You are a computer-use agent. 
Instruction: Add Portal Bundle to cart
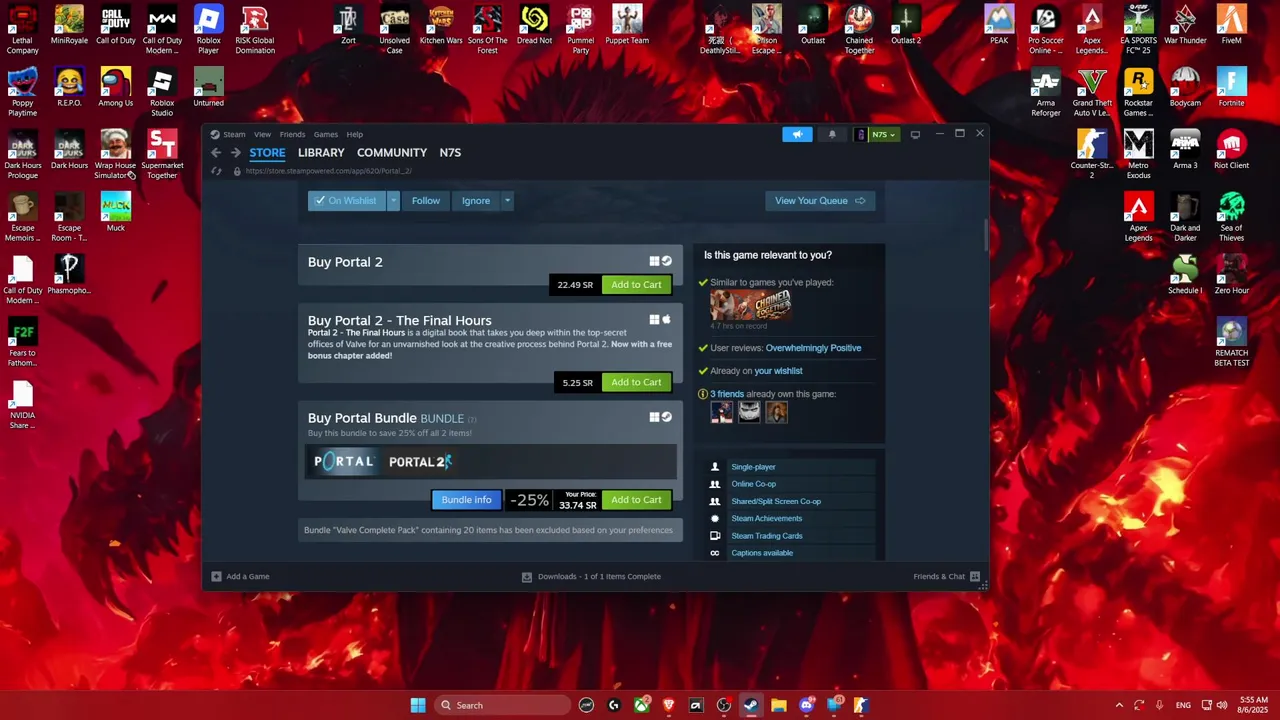coord(636,500)
